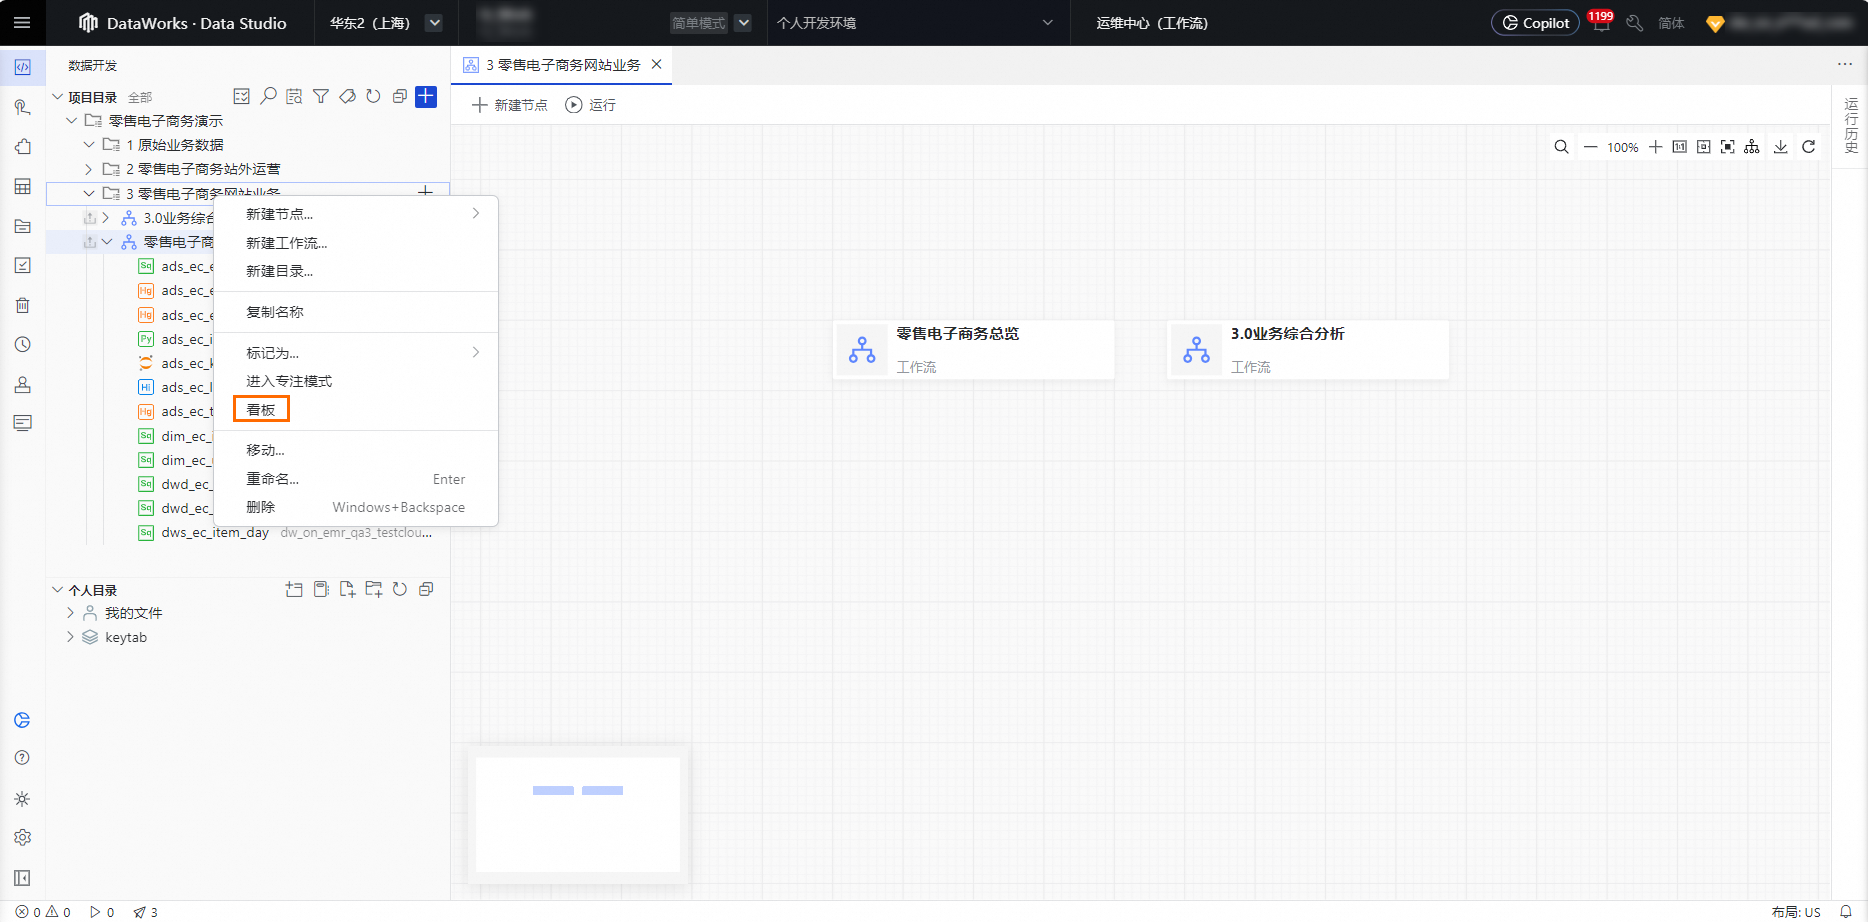This screenshot has width=1868, height=922.
Task: Refresh the project directory tree
Action: pos(373,96)
